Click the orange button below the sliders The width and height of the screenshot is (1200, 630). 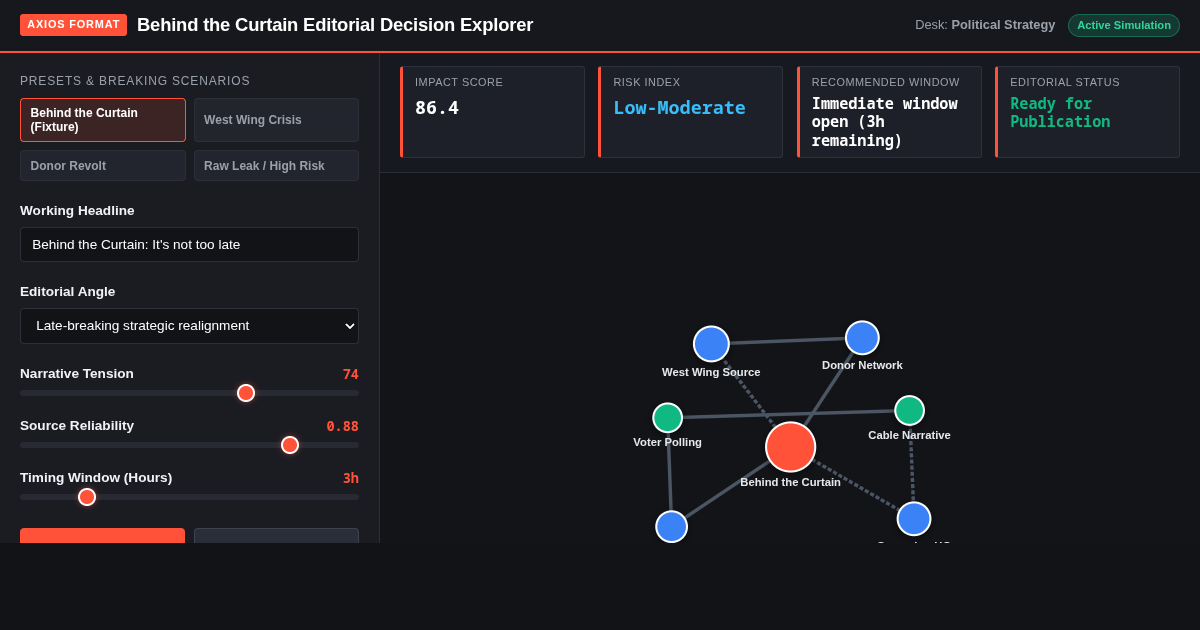[103, 536]
